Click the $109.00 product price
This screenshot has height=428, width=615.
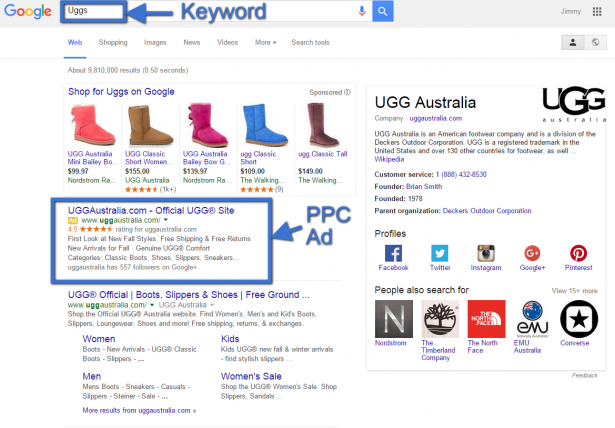click(253, 171)
